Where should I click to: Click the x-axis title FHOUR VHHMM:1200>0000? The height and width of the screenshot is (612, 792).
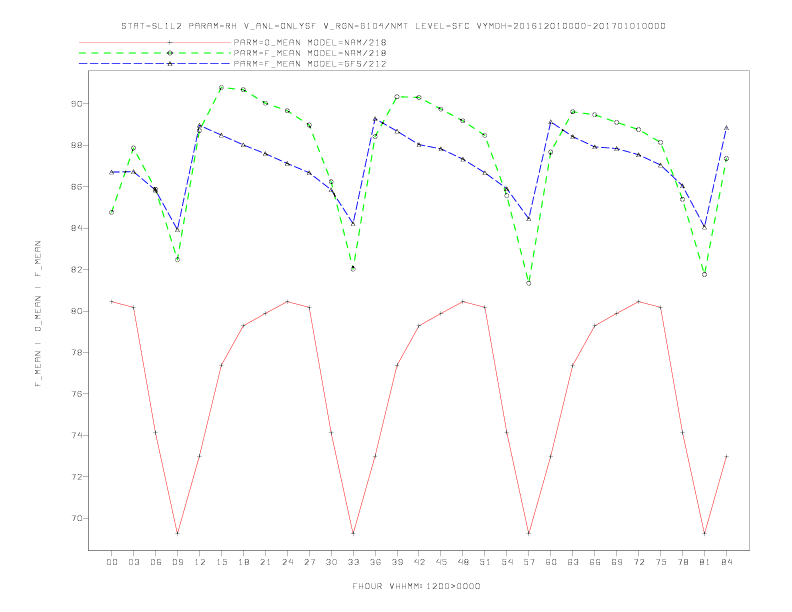click(416, 586)
